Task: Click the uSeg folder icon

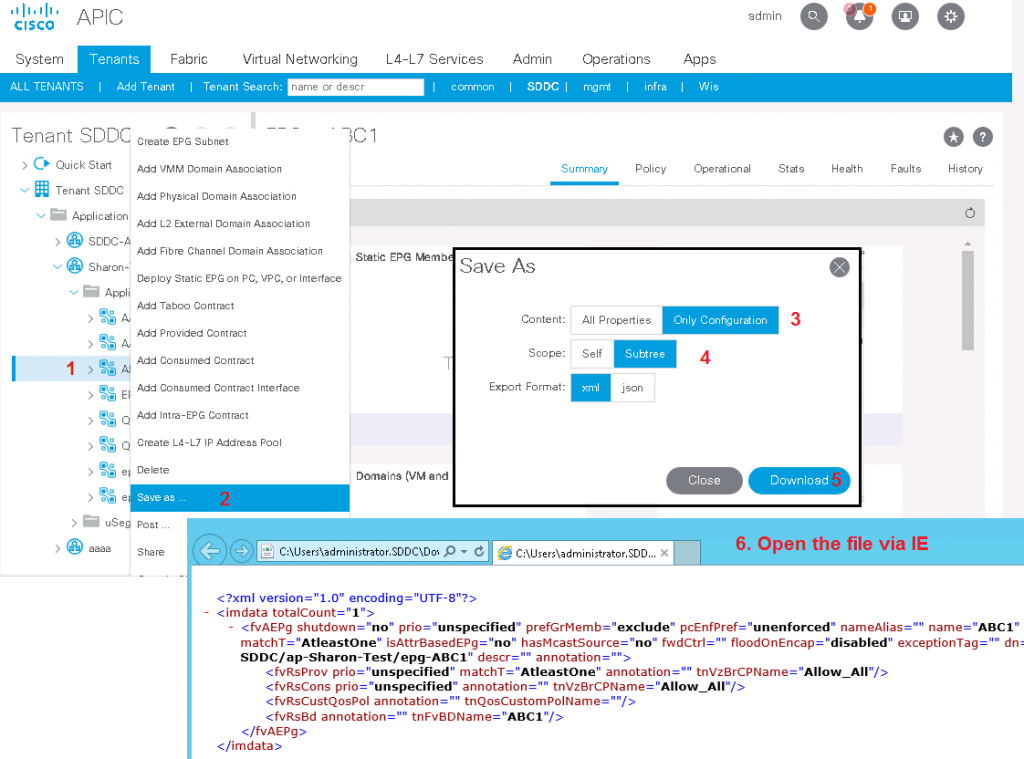Action: (x=91, y=521)
